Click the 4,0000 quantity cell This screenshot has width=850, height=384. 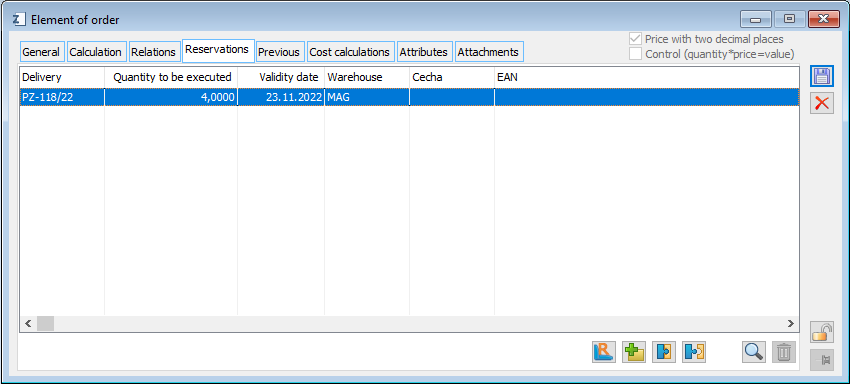[171, 97]
